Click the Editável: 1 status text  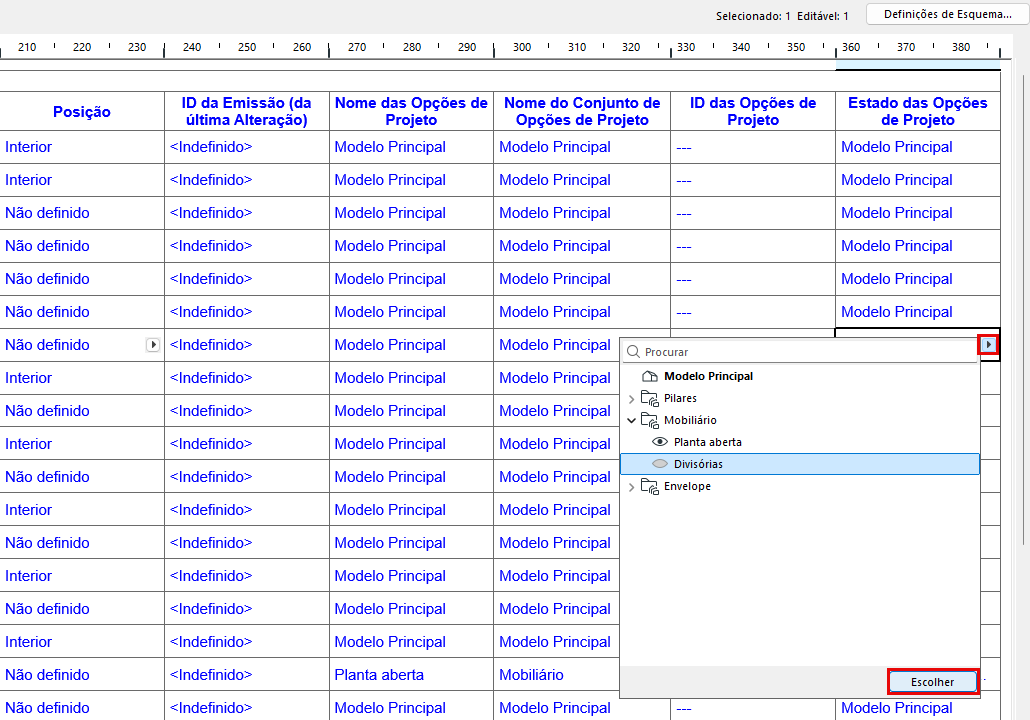click(x=822, y=16)
